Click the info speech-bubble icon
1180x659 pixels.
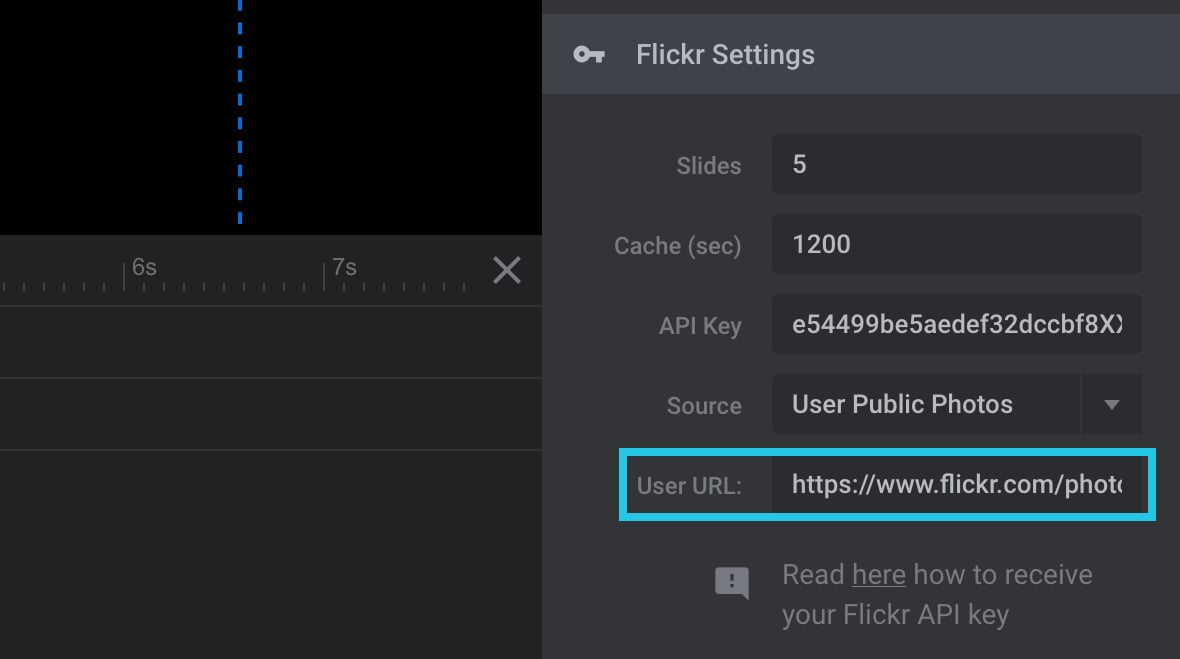point(731,582)
